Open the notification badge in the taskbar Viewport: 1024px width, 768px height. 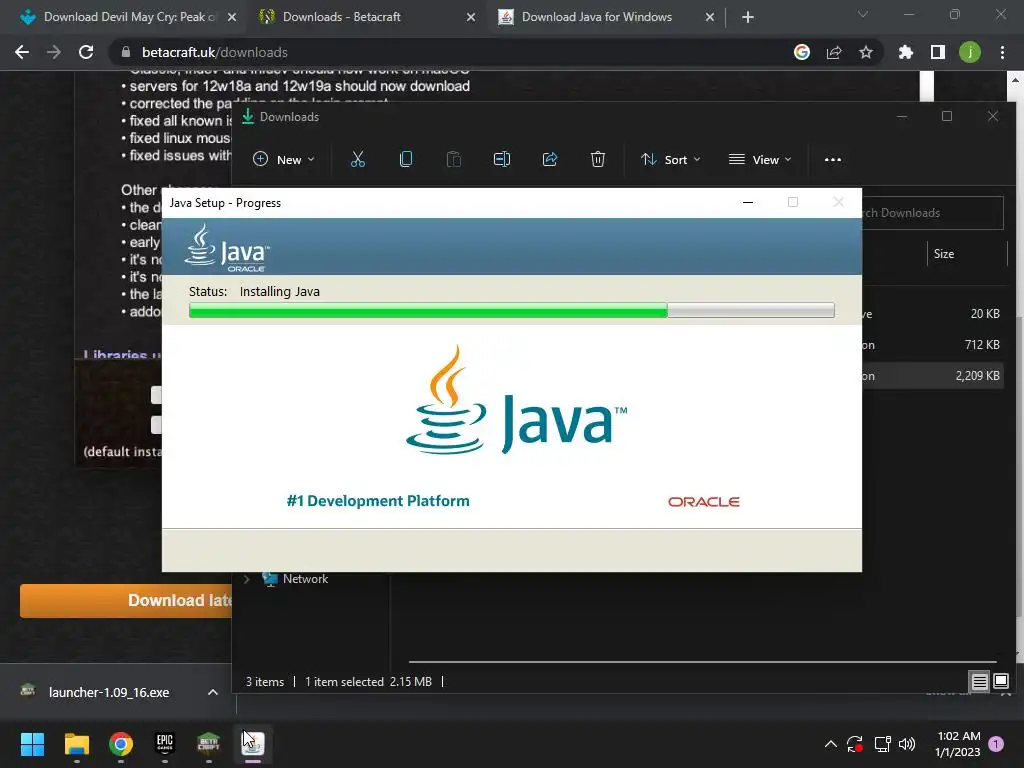[996, 744]
